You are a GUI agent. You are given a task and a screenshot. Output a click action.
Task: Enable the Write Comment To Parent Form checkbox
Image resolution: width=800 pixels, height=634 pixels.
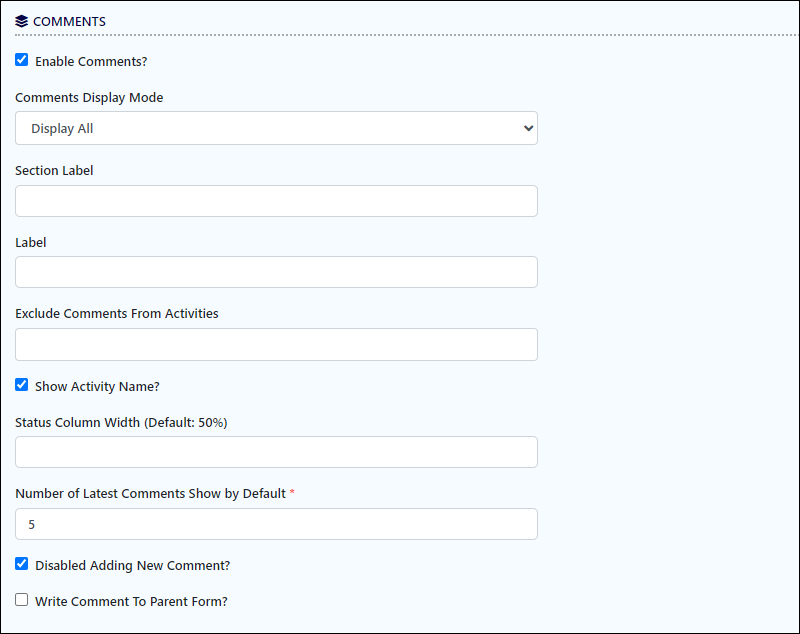[x=21, y=599]
